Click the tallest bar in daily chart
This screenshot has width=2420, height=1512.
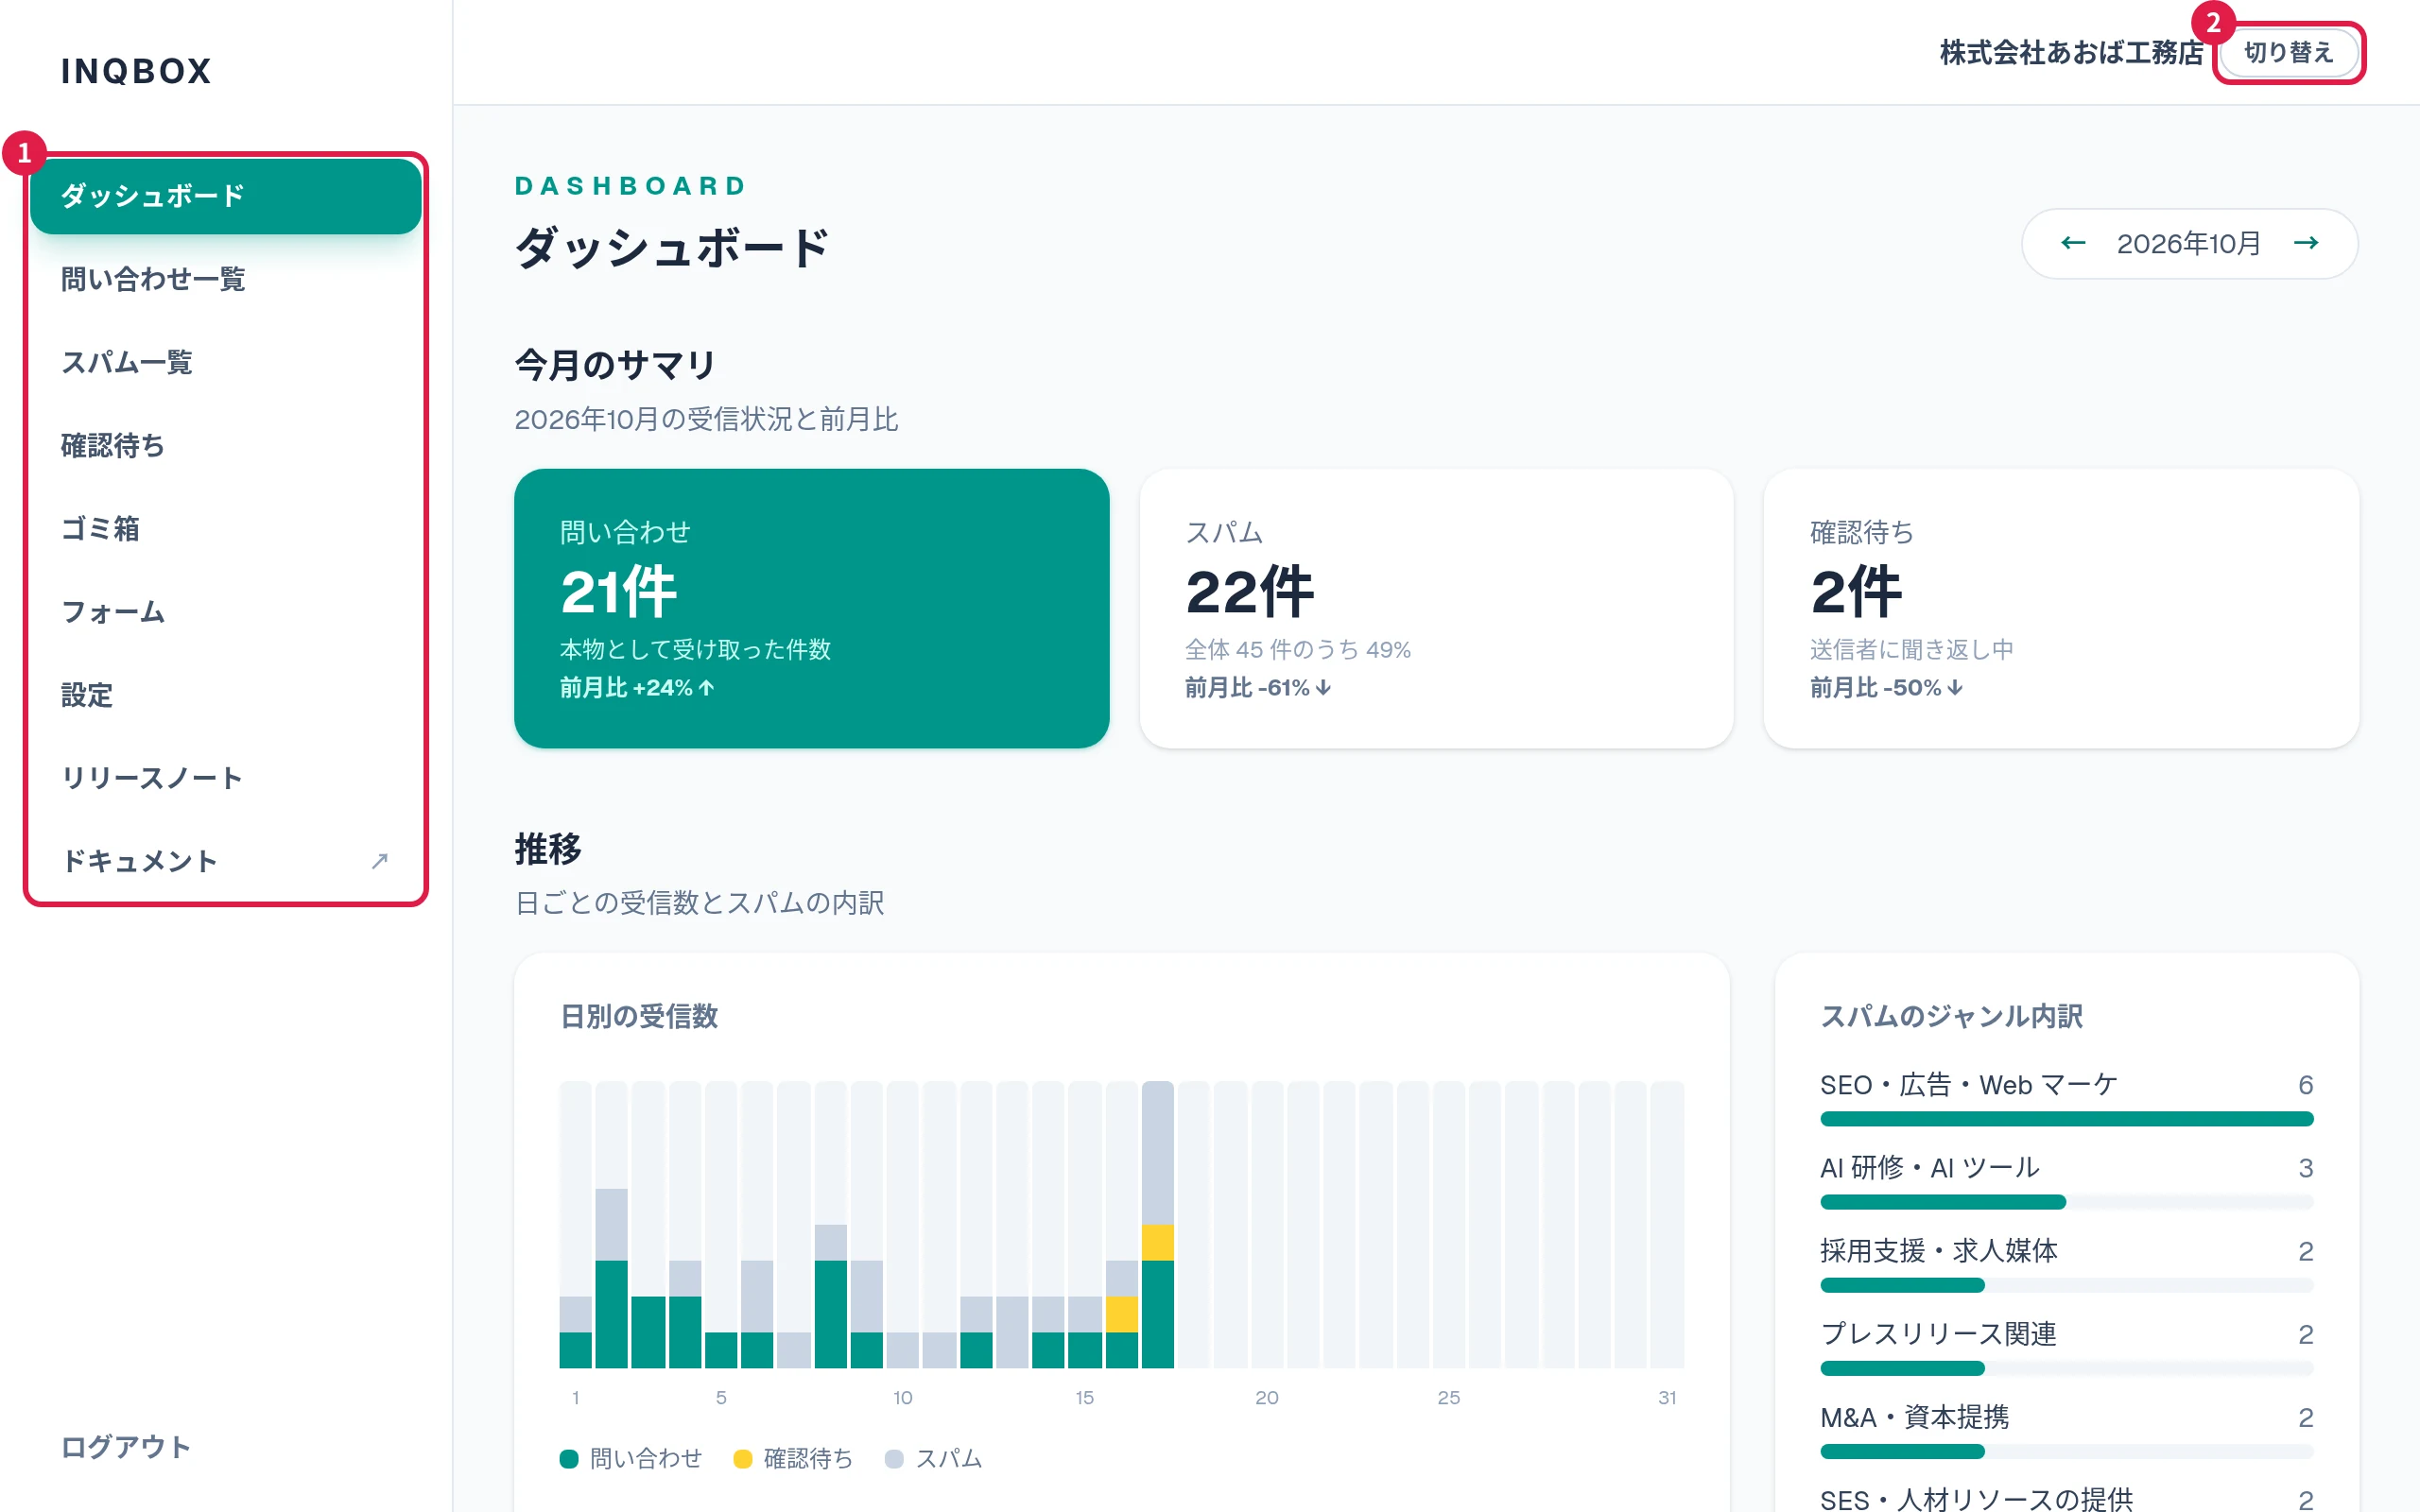(x=1157, y=1224)
